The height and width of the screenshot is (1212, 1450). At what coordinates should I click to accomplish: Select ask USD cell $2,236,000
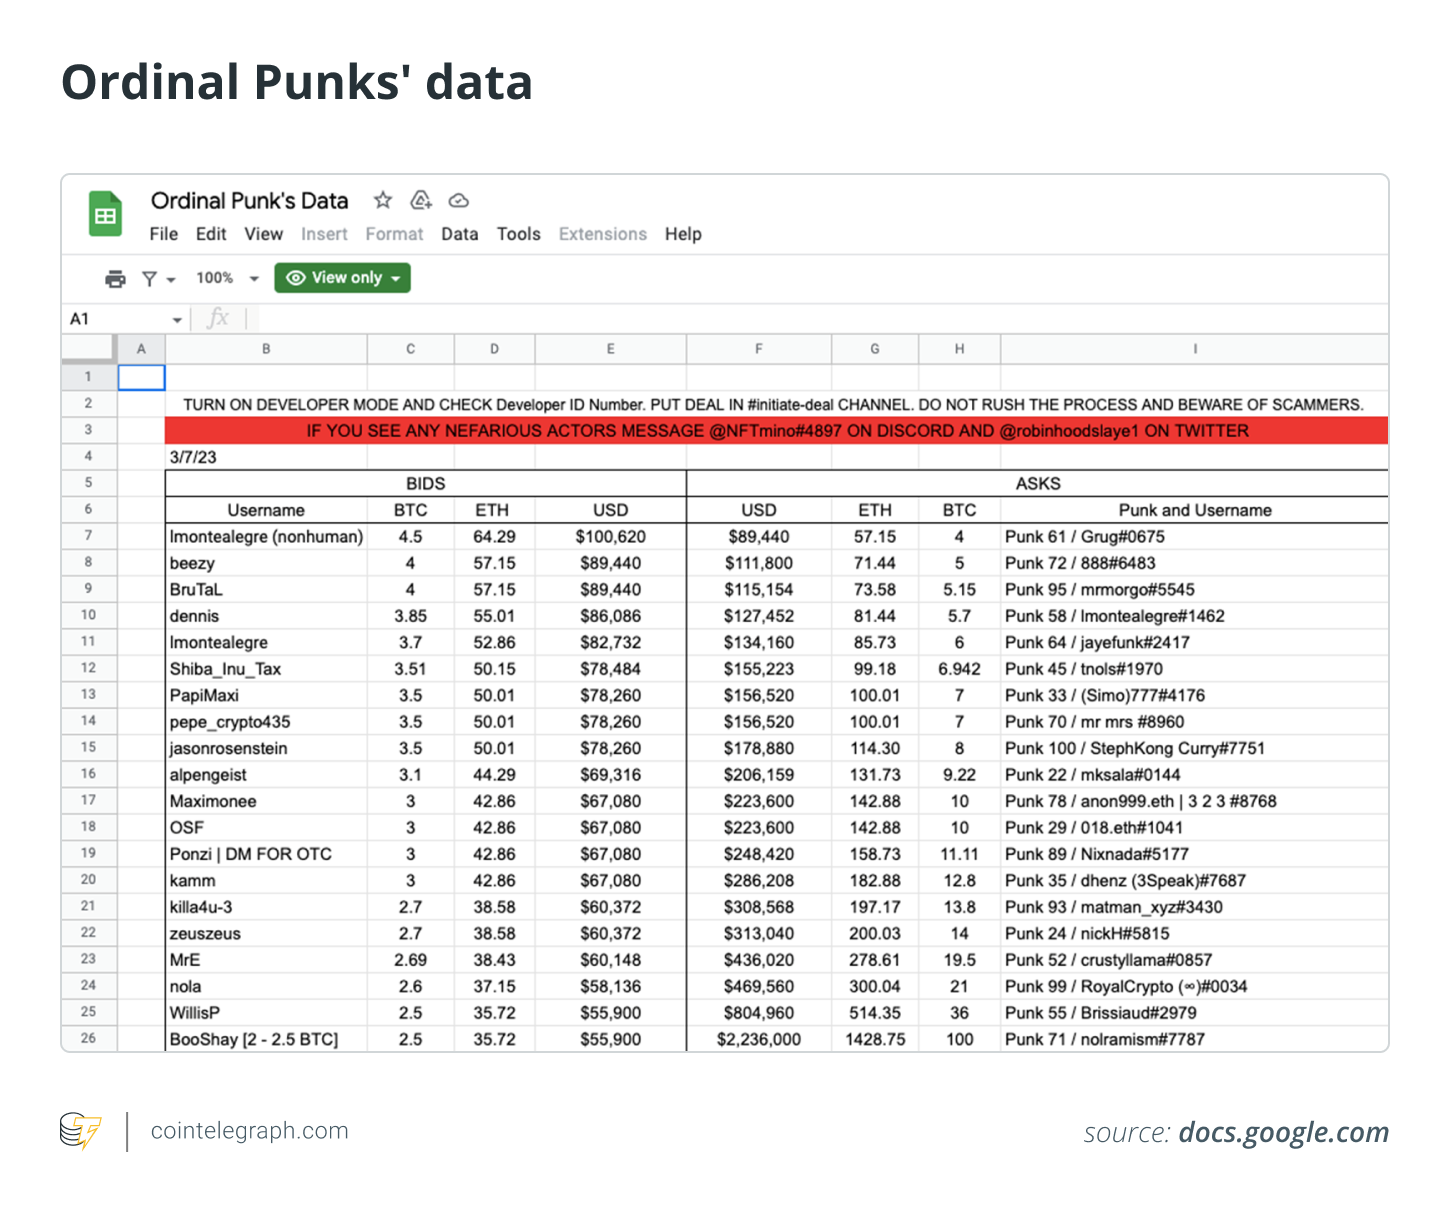(x=759, y=1039)
